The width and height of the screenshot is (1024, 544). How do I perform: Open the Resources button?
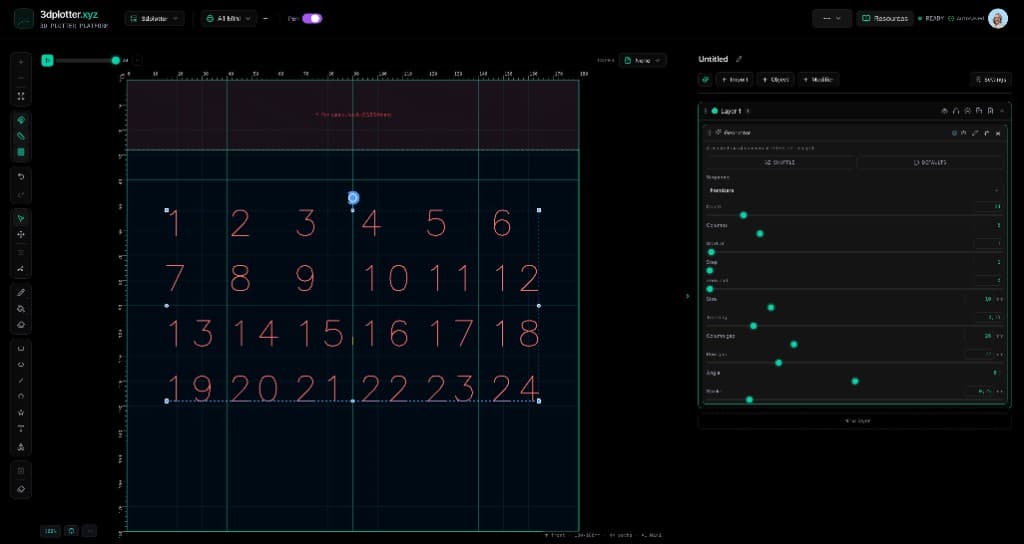(885, 18)
